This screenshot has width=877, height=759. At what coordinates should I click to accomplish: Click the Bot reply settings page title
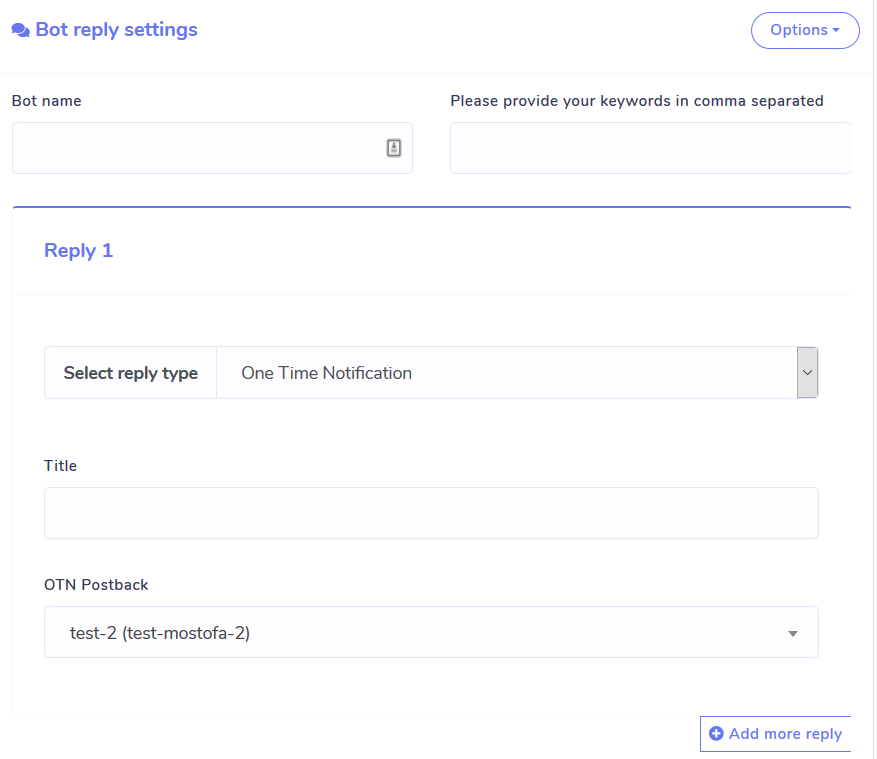point(116,30)
